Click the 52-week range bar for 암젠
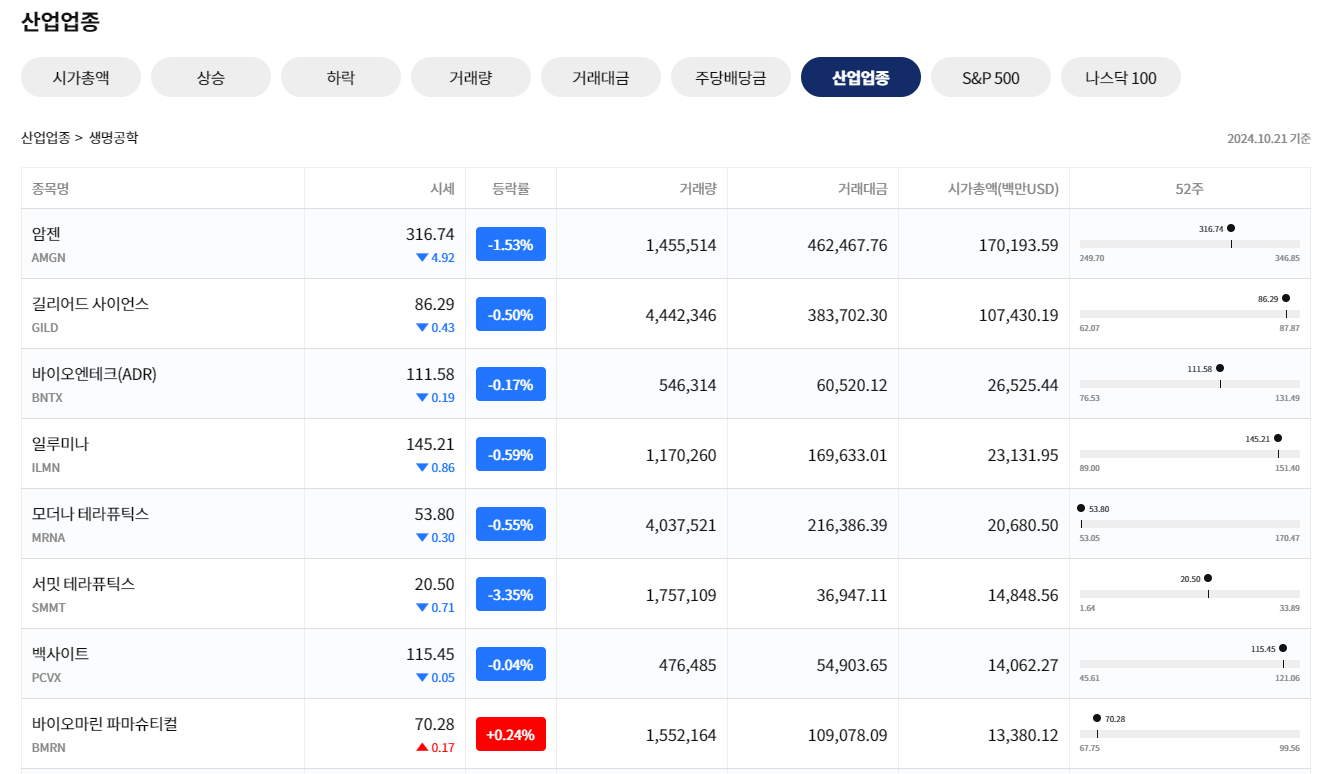 (1190, 244)
